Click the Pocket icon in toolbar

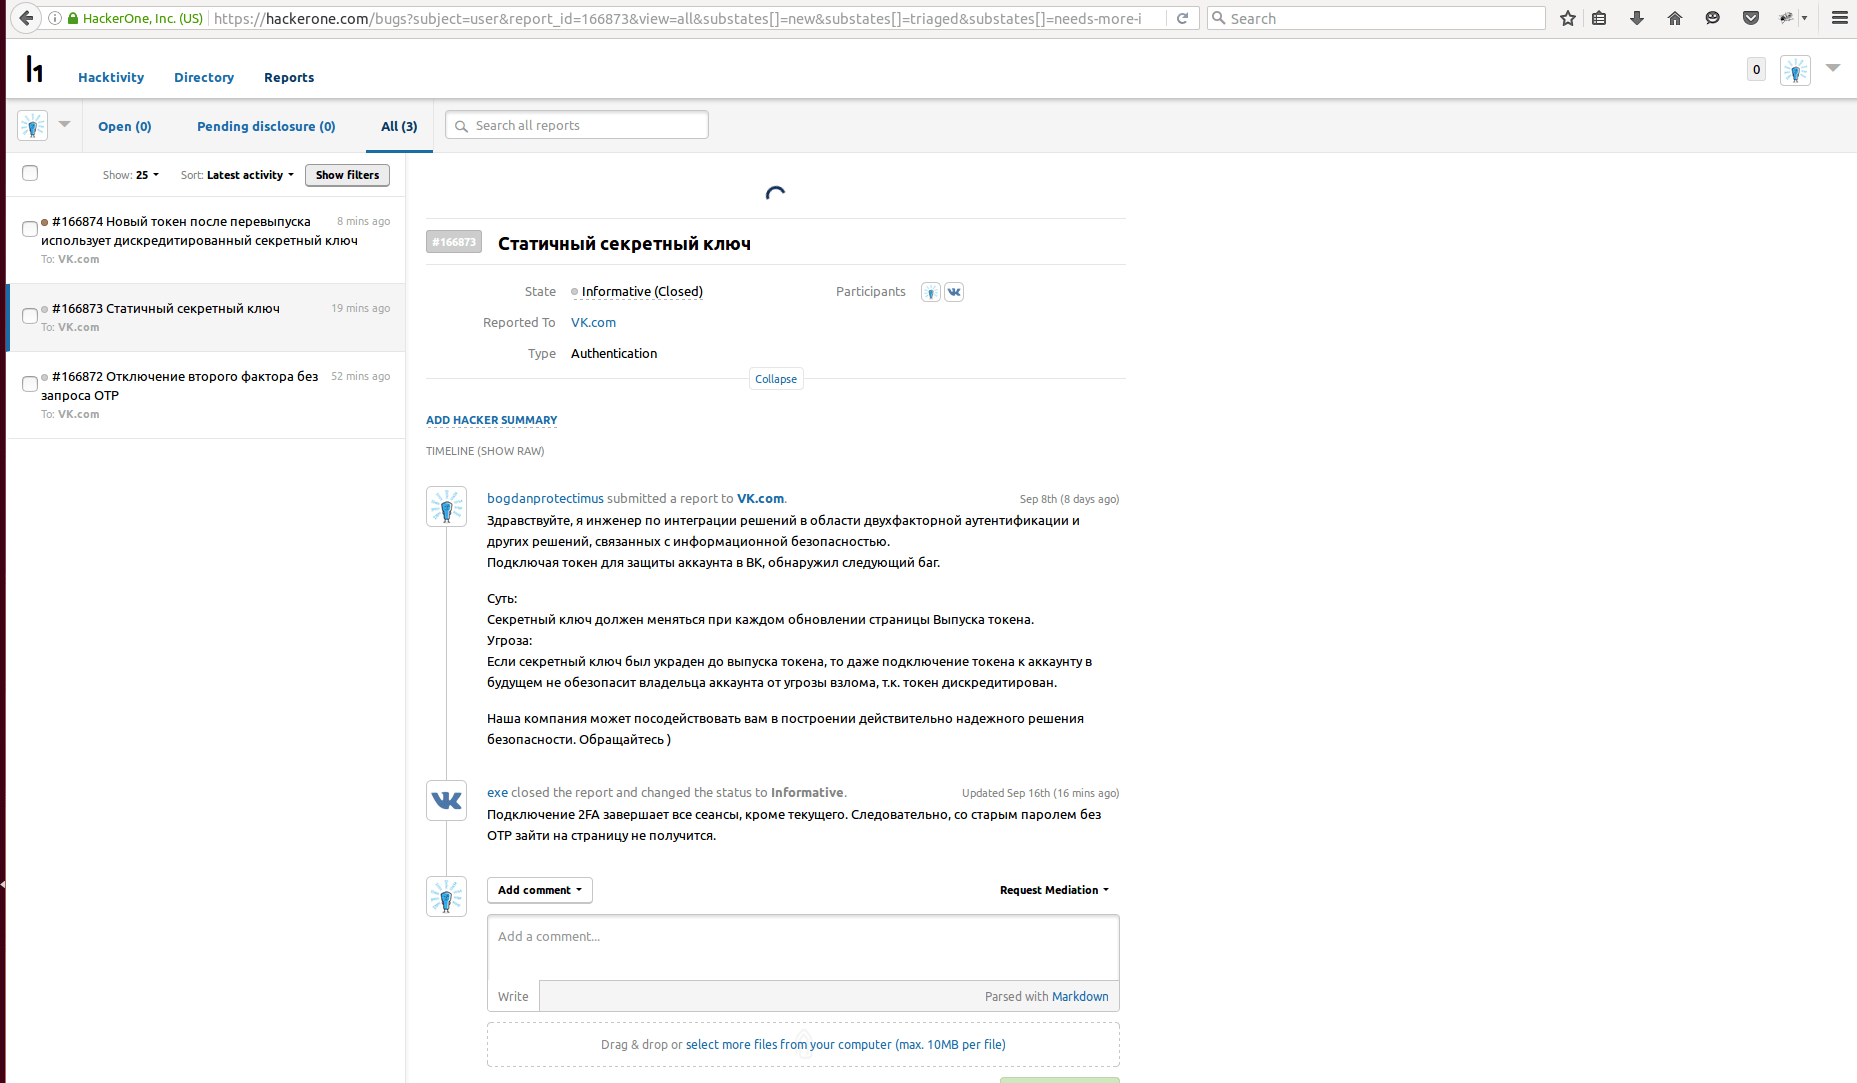point(1751,18)
